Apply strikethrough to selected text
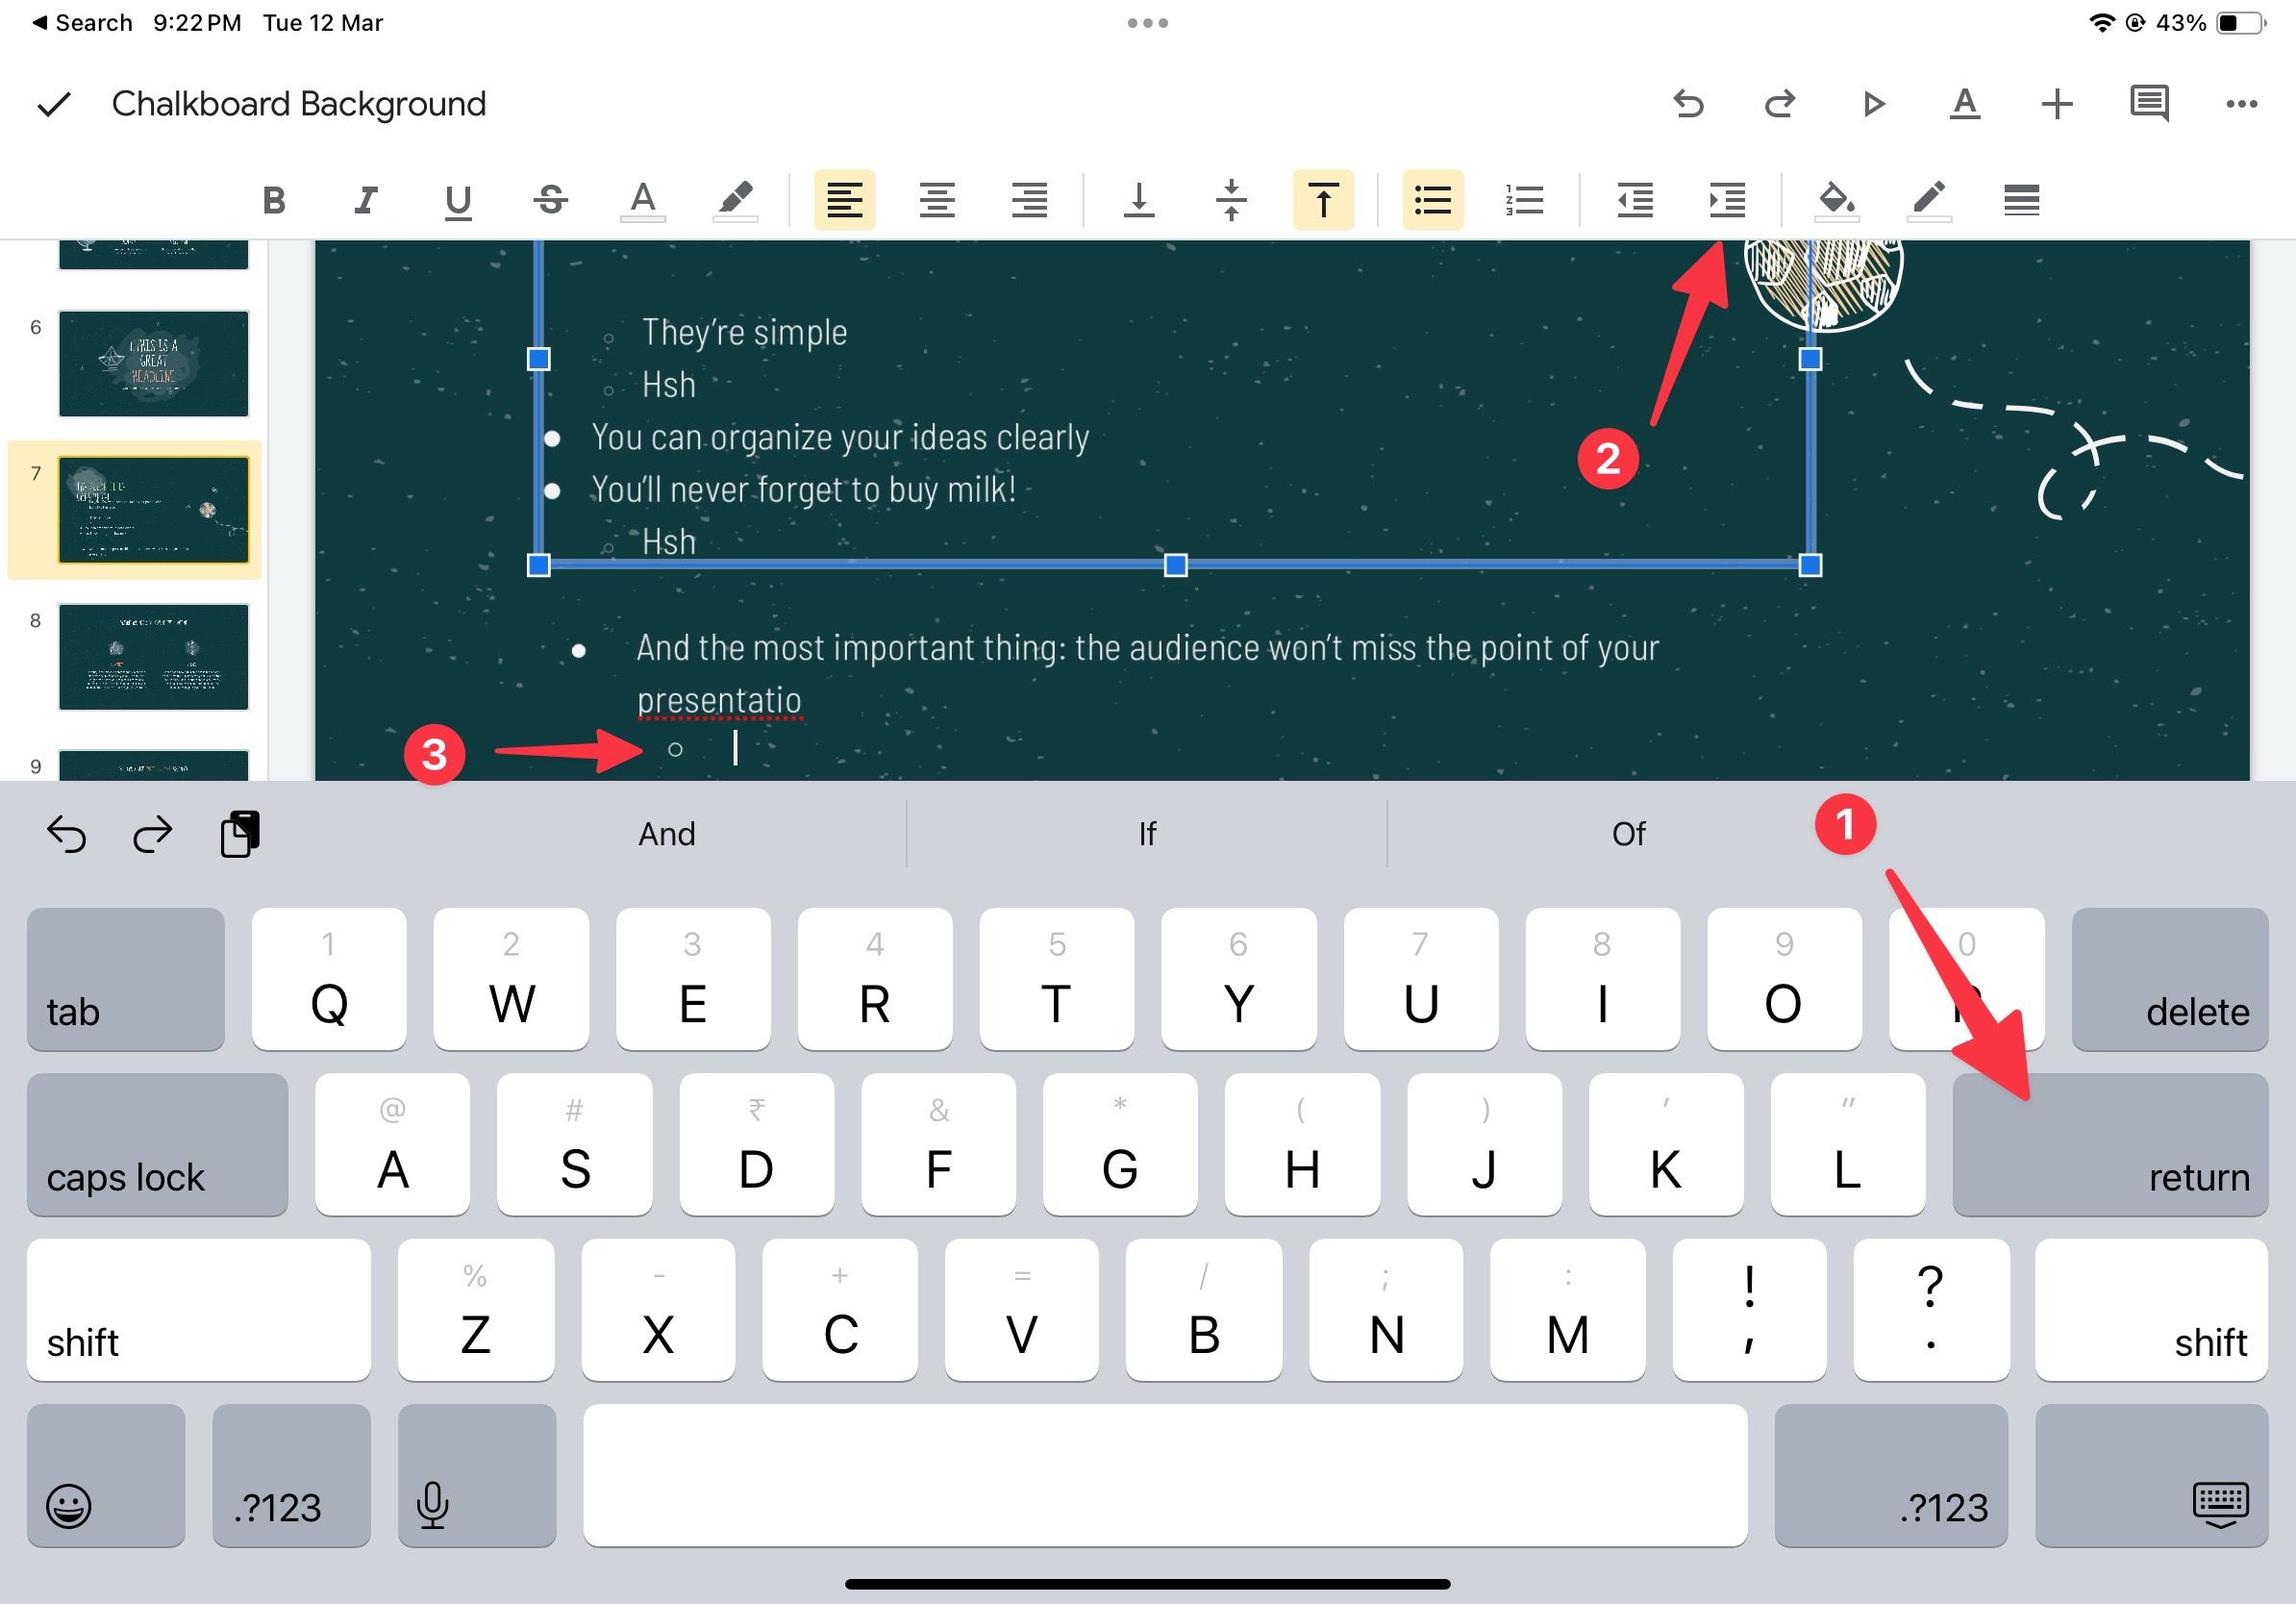The width and height of the screenshot is (2296, 1604). tap(553, 197)
